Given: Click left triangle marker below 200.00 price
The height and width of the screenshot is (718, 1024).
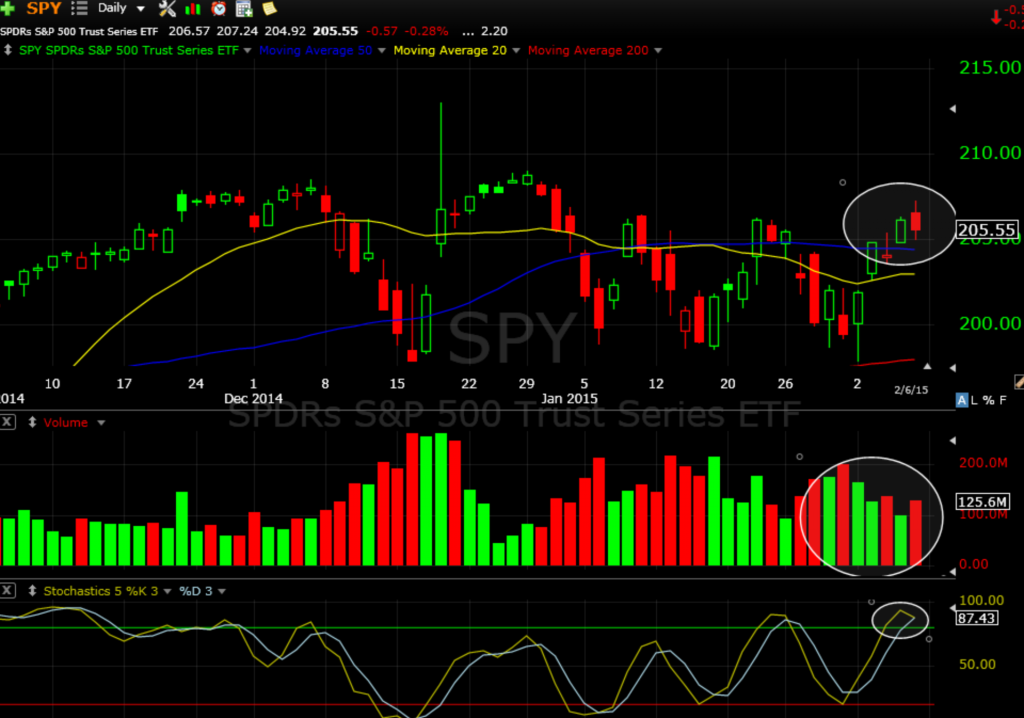Looking at the screenshot, I should (952, 368).
